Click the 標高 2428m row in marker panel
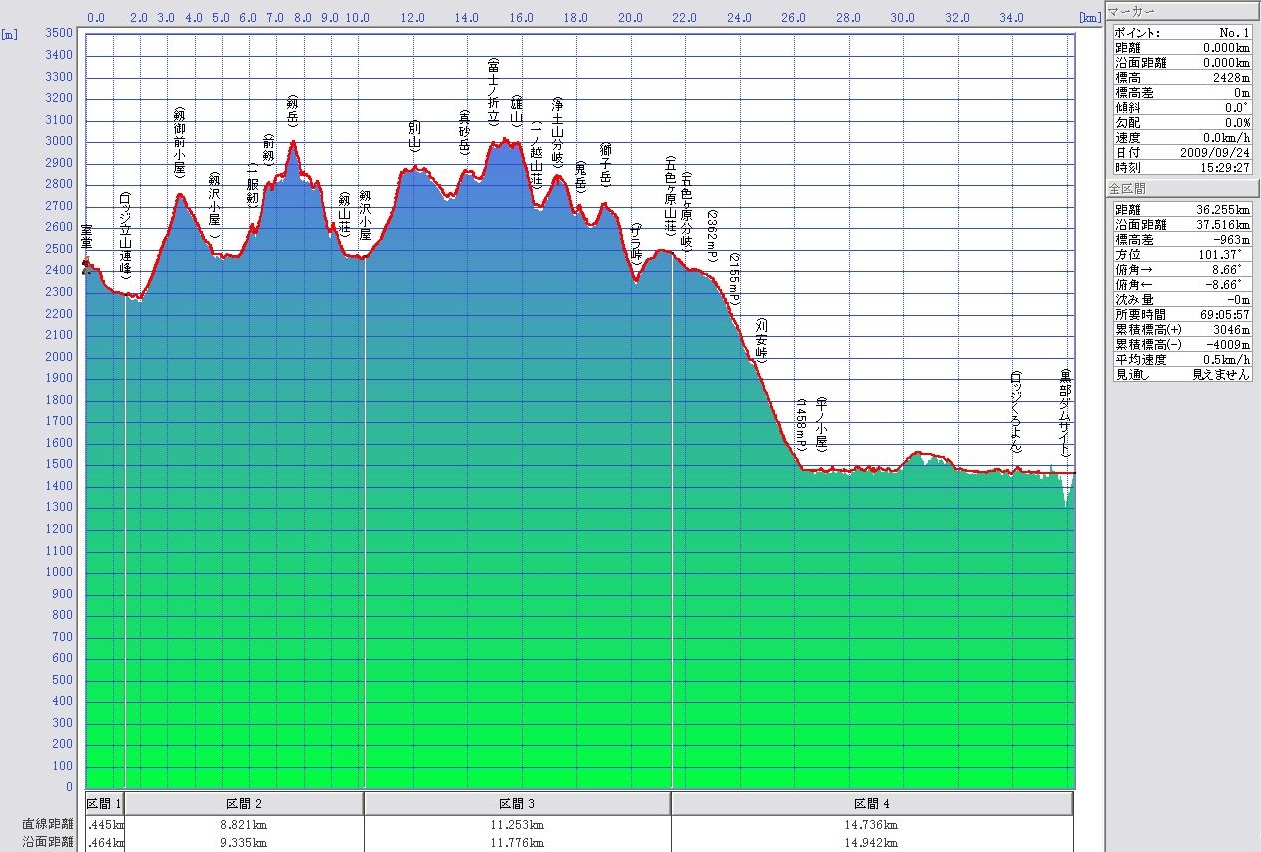The image size is (1261, 852). click(x=1182, y=77)
